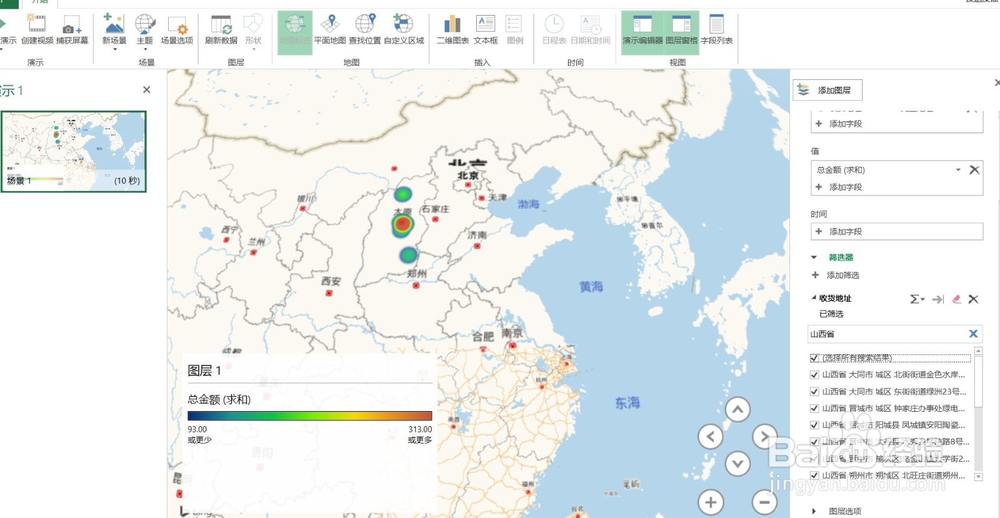Image resolution: width=1000 pixels, height=518 pixels.
Task: Uncheck the 阳城县 凤城镇 address entry
Action: 814,425
